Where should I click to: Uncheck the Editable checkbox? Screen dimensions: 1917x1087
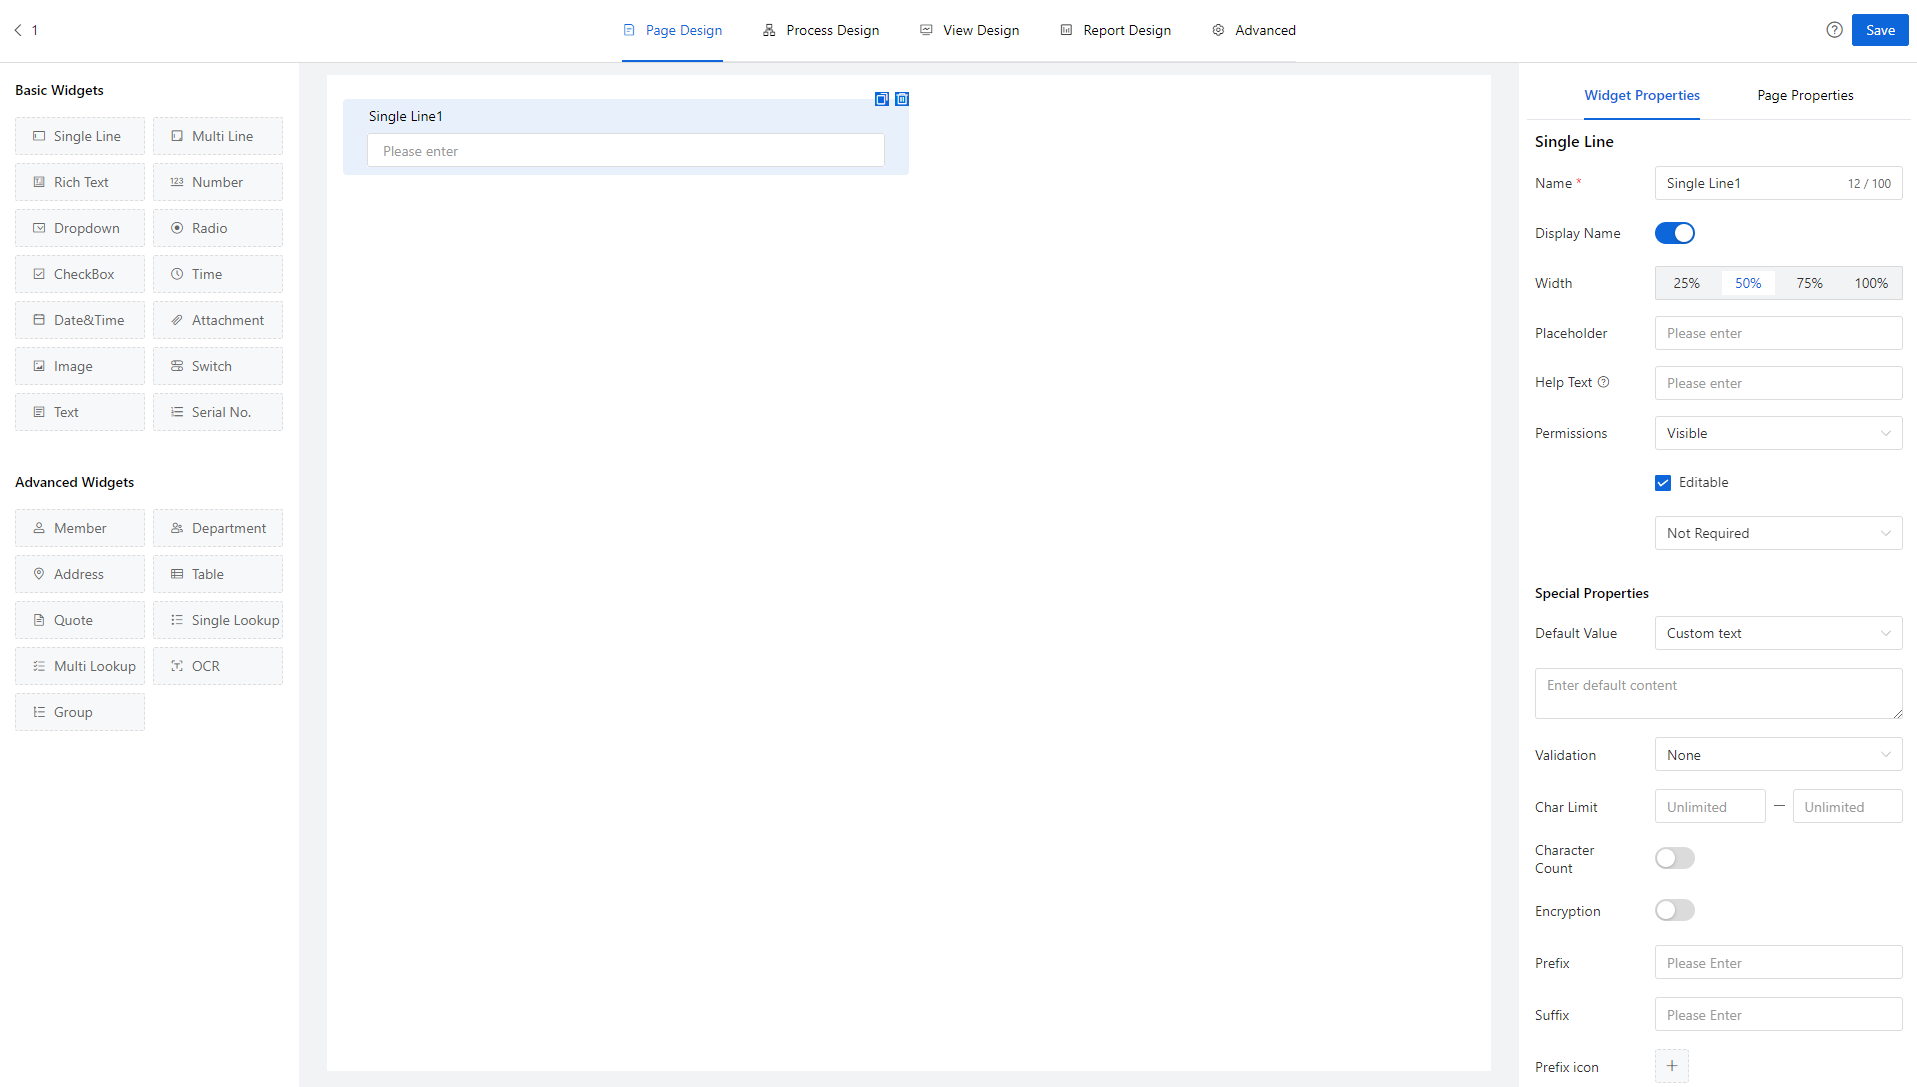click(x=1663, y=483)
